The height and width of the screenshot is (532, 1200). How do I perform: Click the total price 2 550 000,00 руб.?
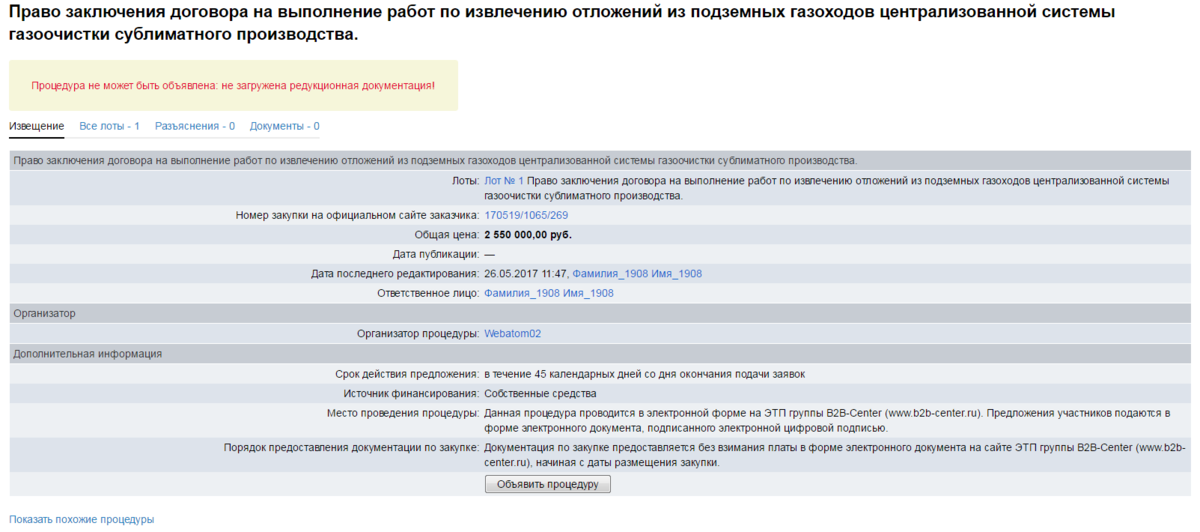tap(527, 235)
